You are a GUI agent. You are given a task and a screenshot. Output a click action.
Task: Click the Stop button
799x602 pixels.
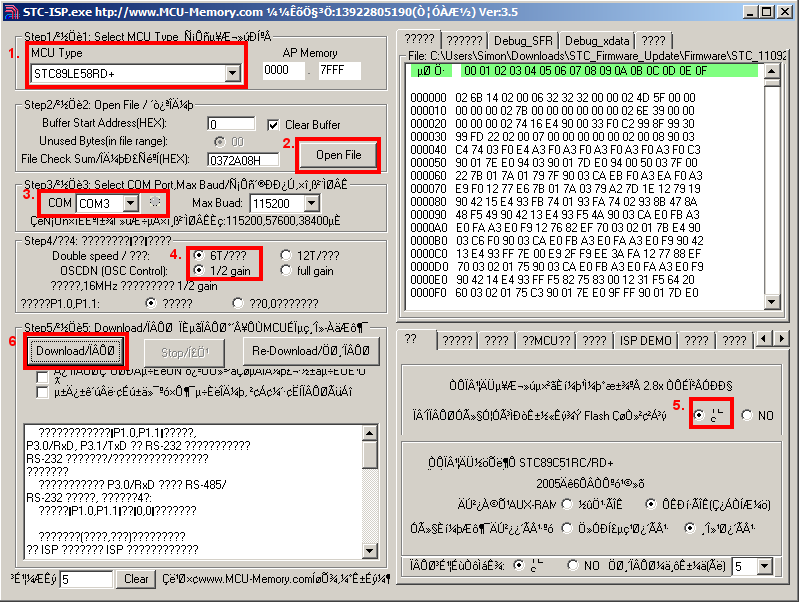(x=184, y=352)
